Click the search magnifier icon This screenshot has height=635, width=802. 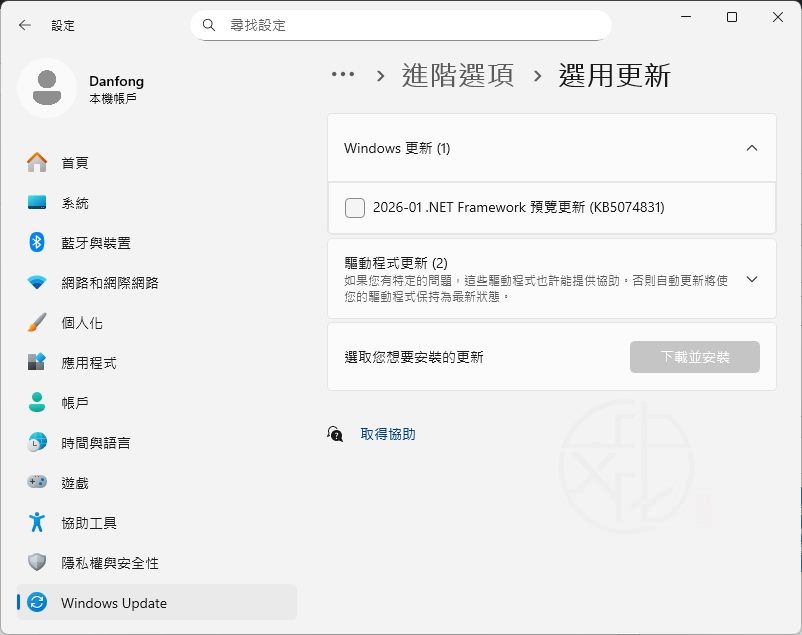pyautogui.click(x=209, y=25)
